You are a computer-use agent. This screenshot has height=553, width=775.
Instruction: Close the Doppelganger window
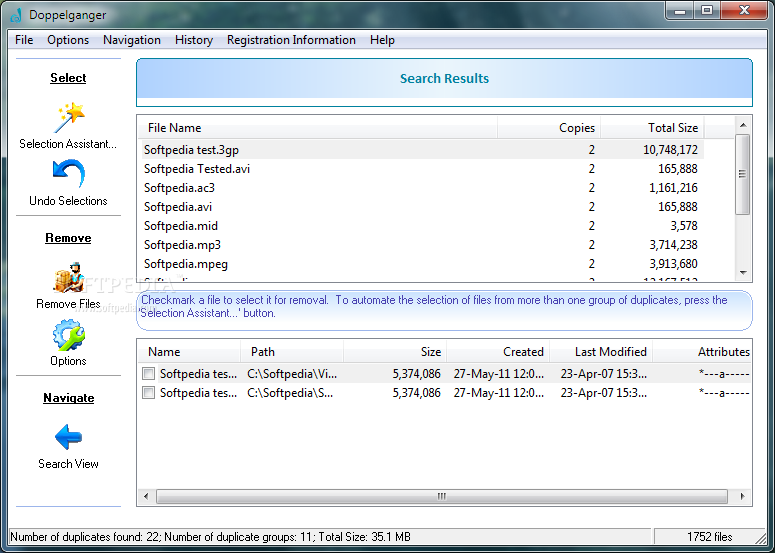click(744, 11)
